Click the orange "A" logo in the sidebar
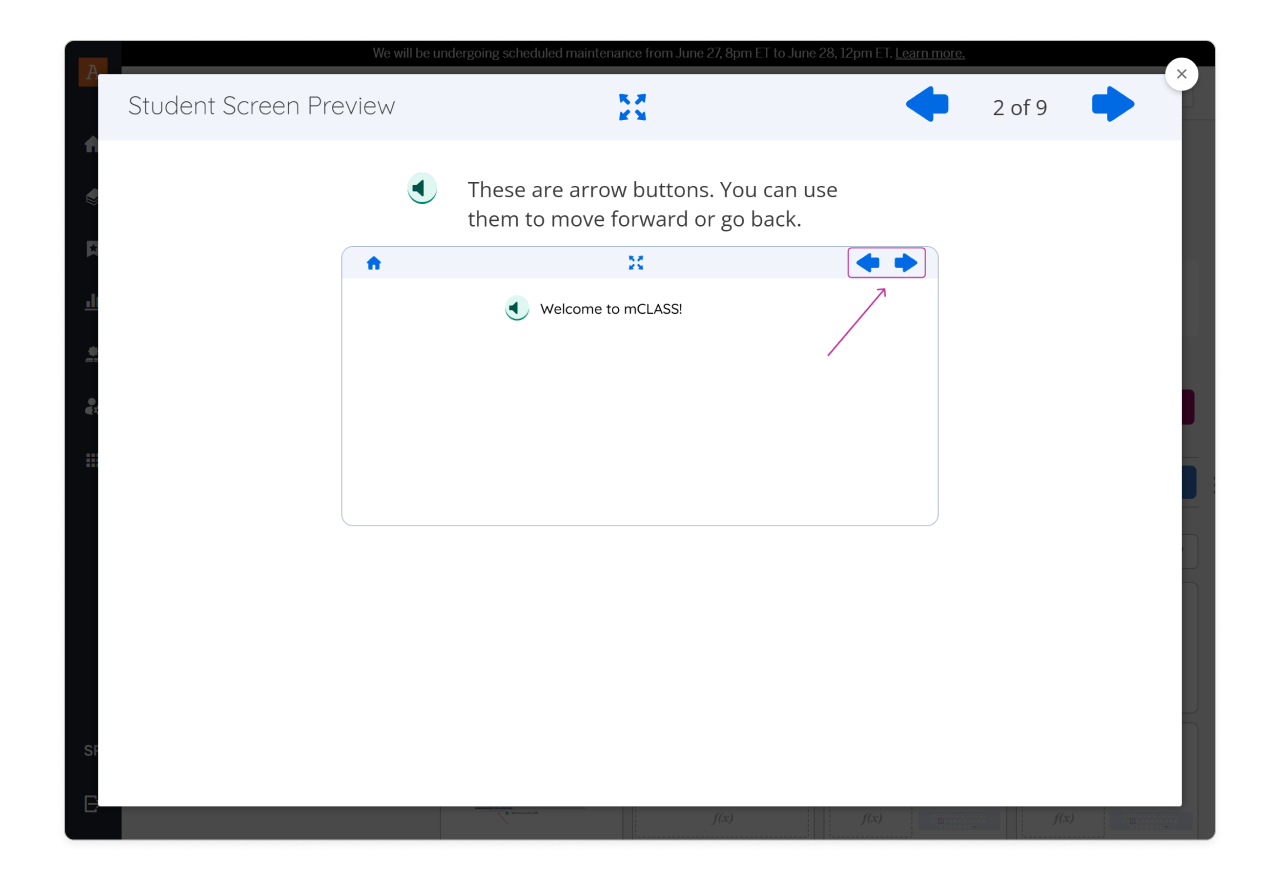The height and width of the screenshot is (876, 1280). pos(90,71)
